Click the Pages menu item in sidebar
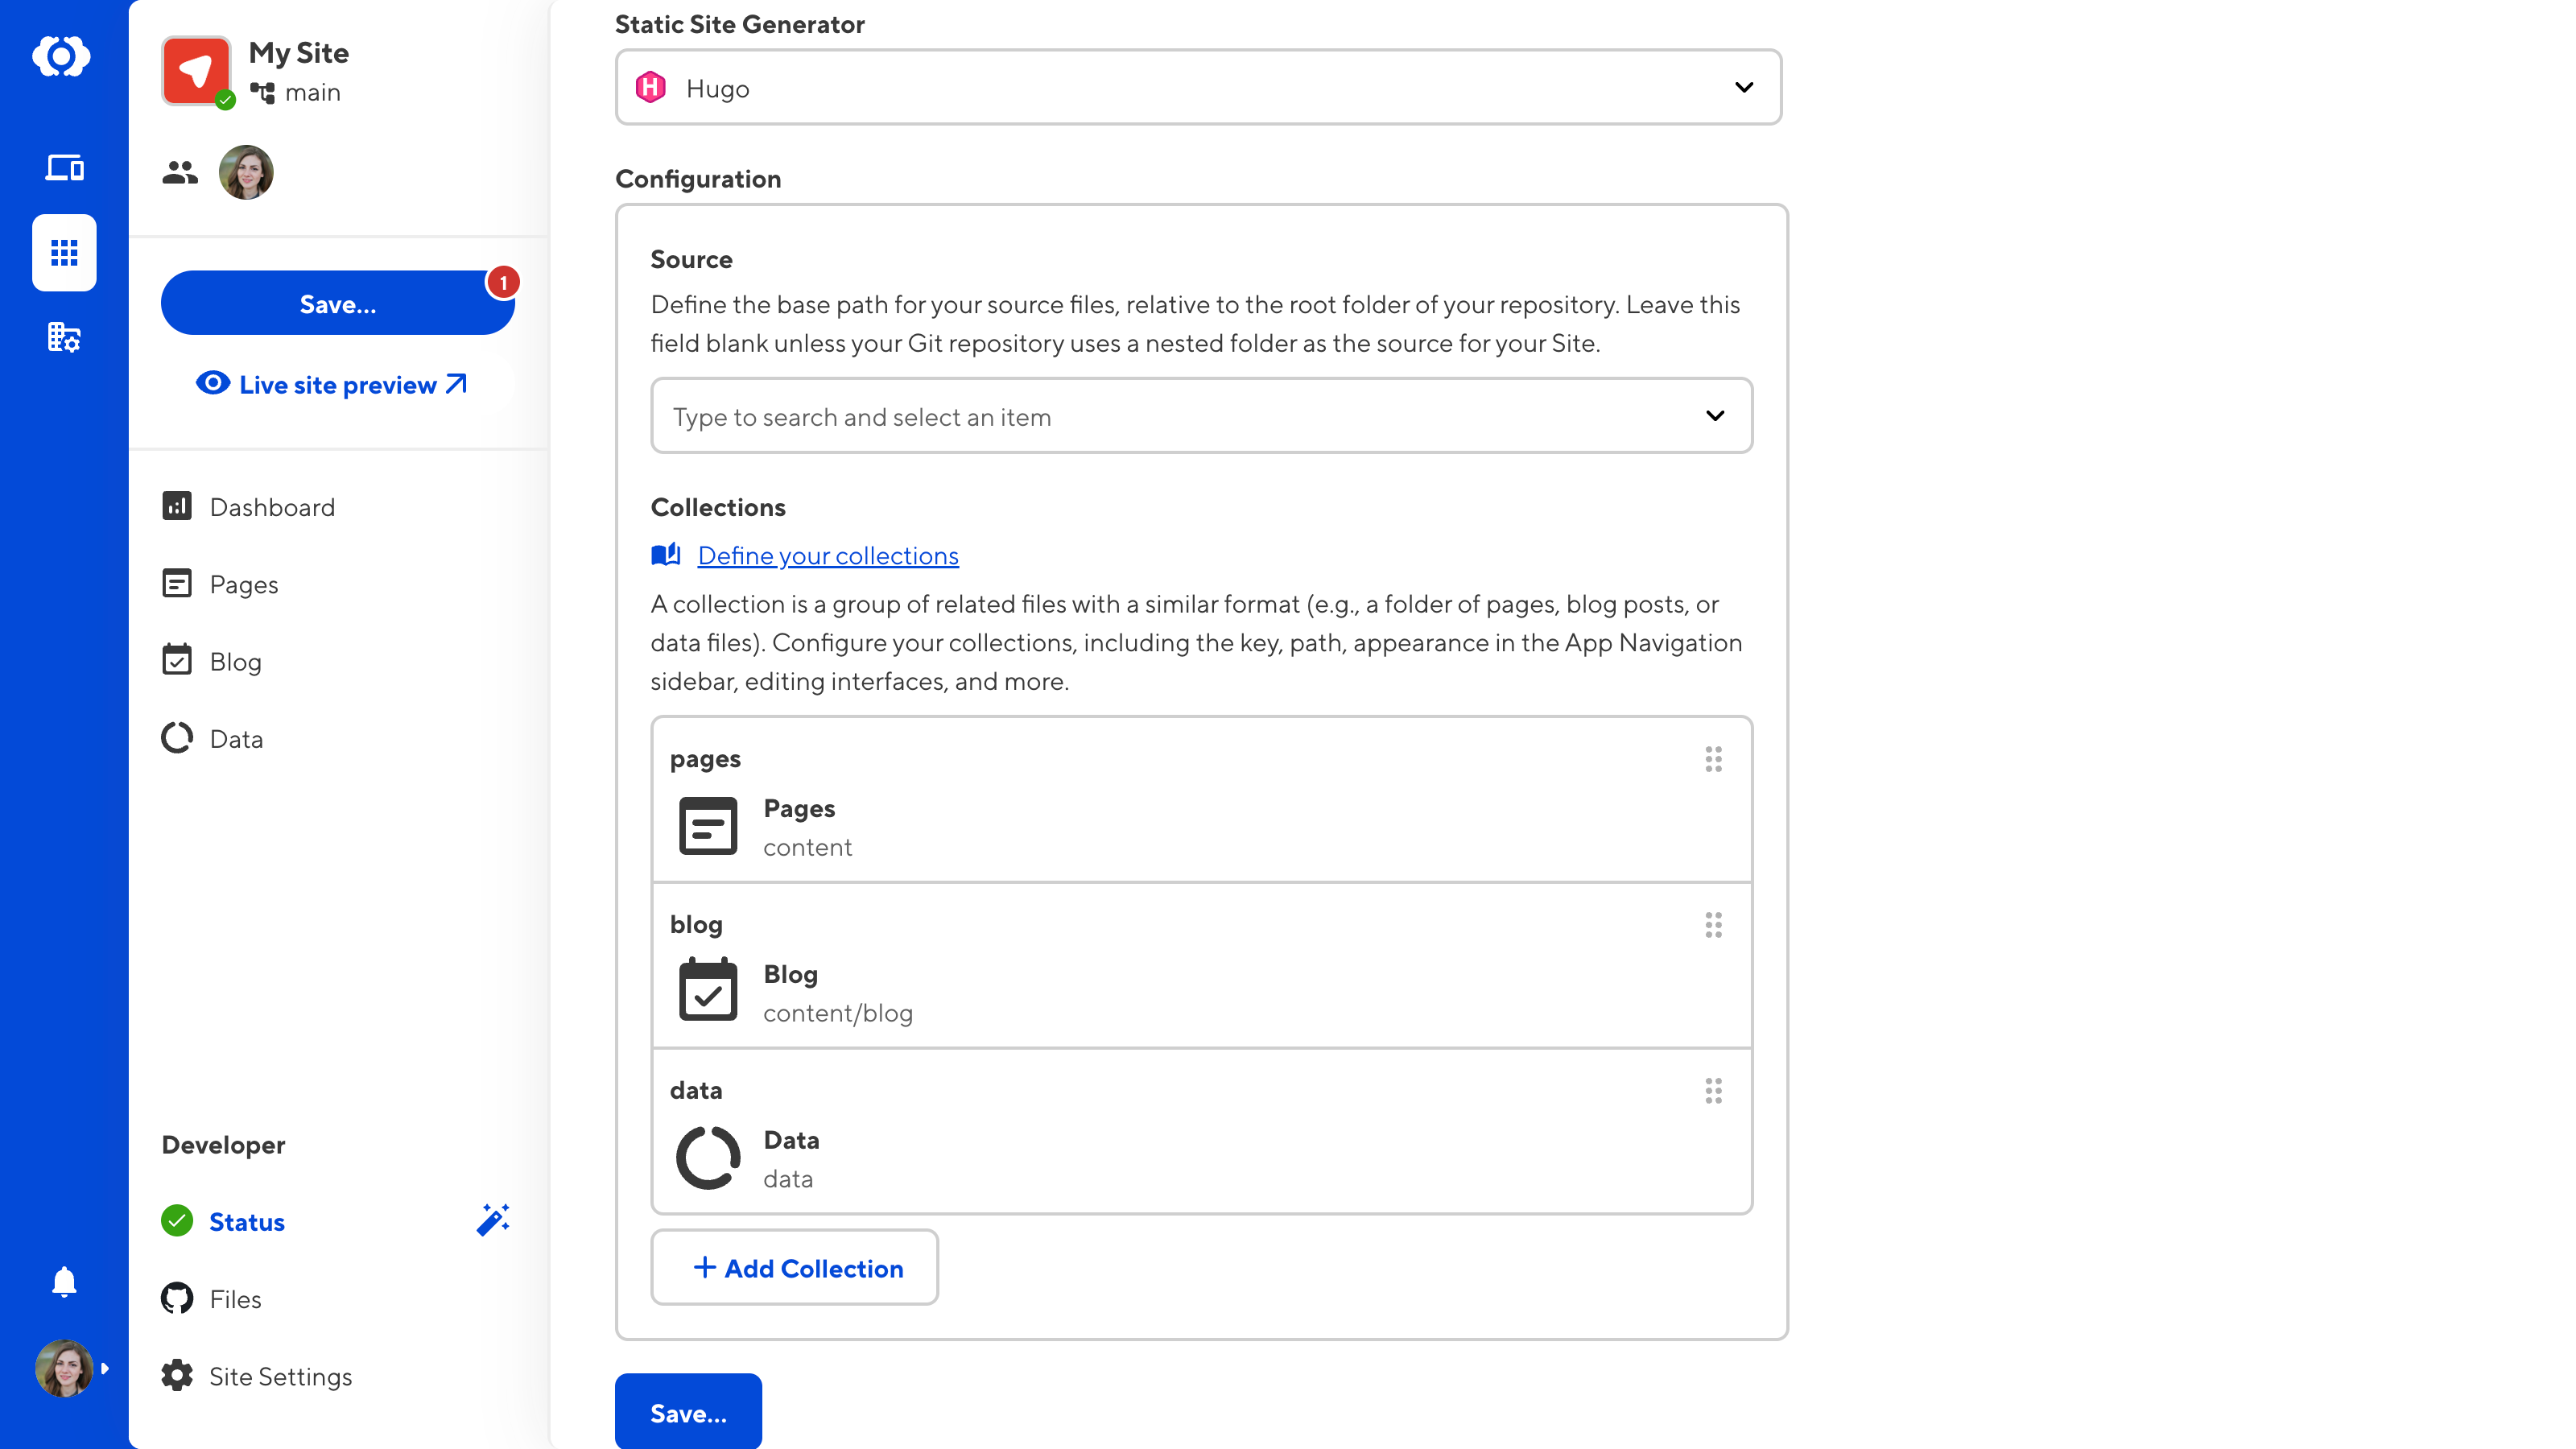2576x1449 pixels. pyautogui.click(x=244, y=582)
